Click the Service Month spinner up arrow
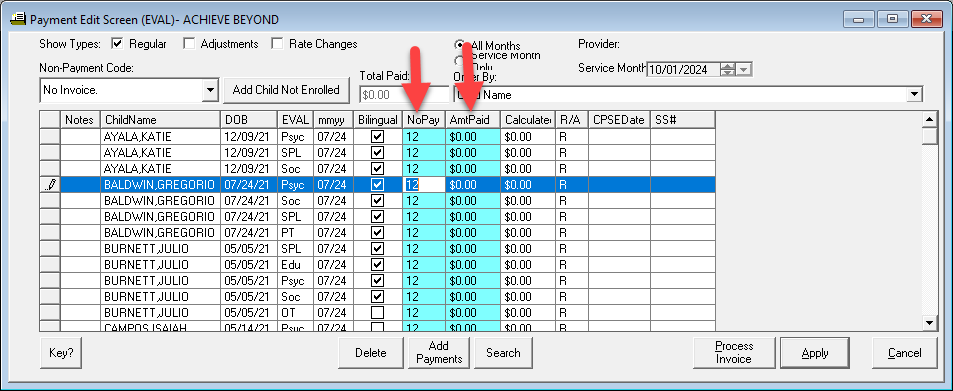The image size is (953, 391). [x=728, y=66]
